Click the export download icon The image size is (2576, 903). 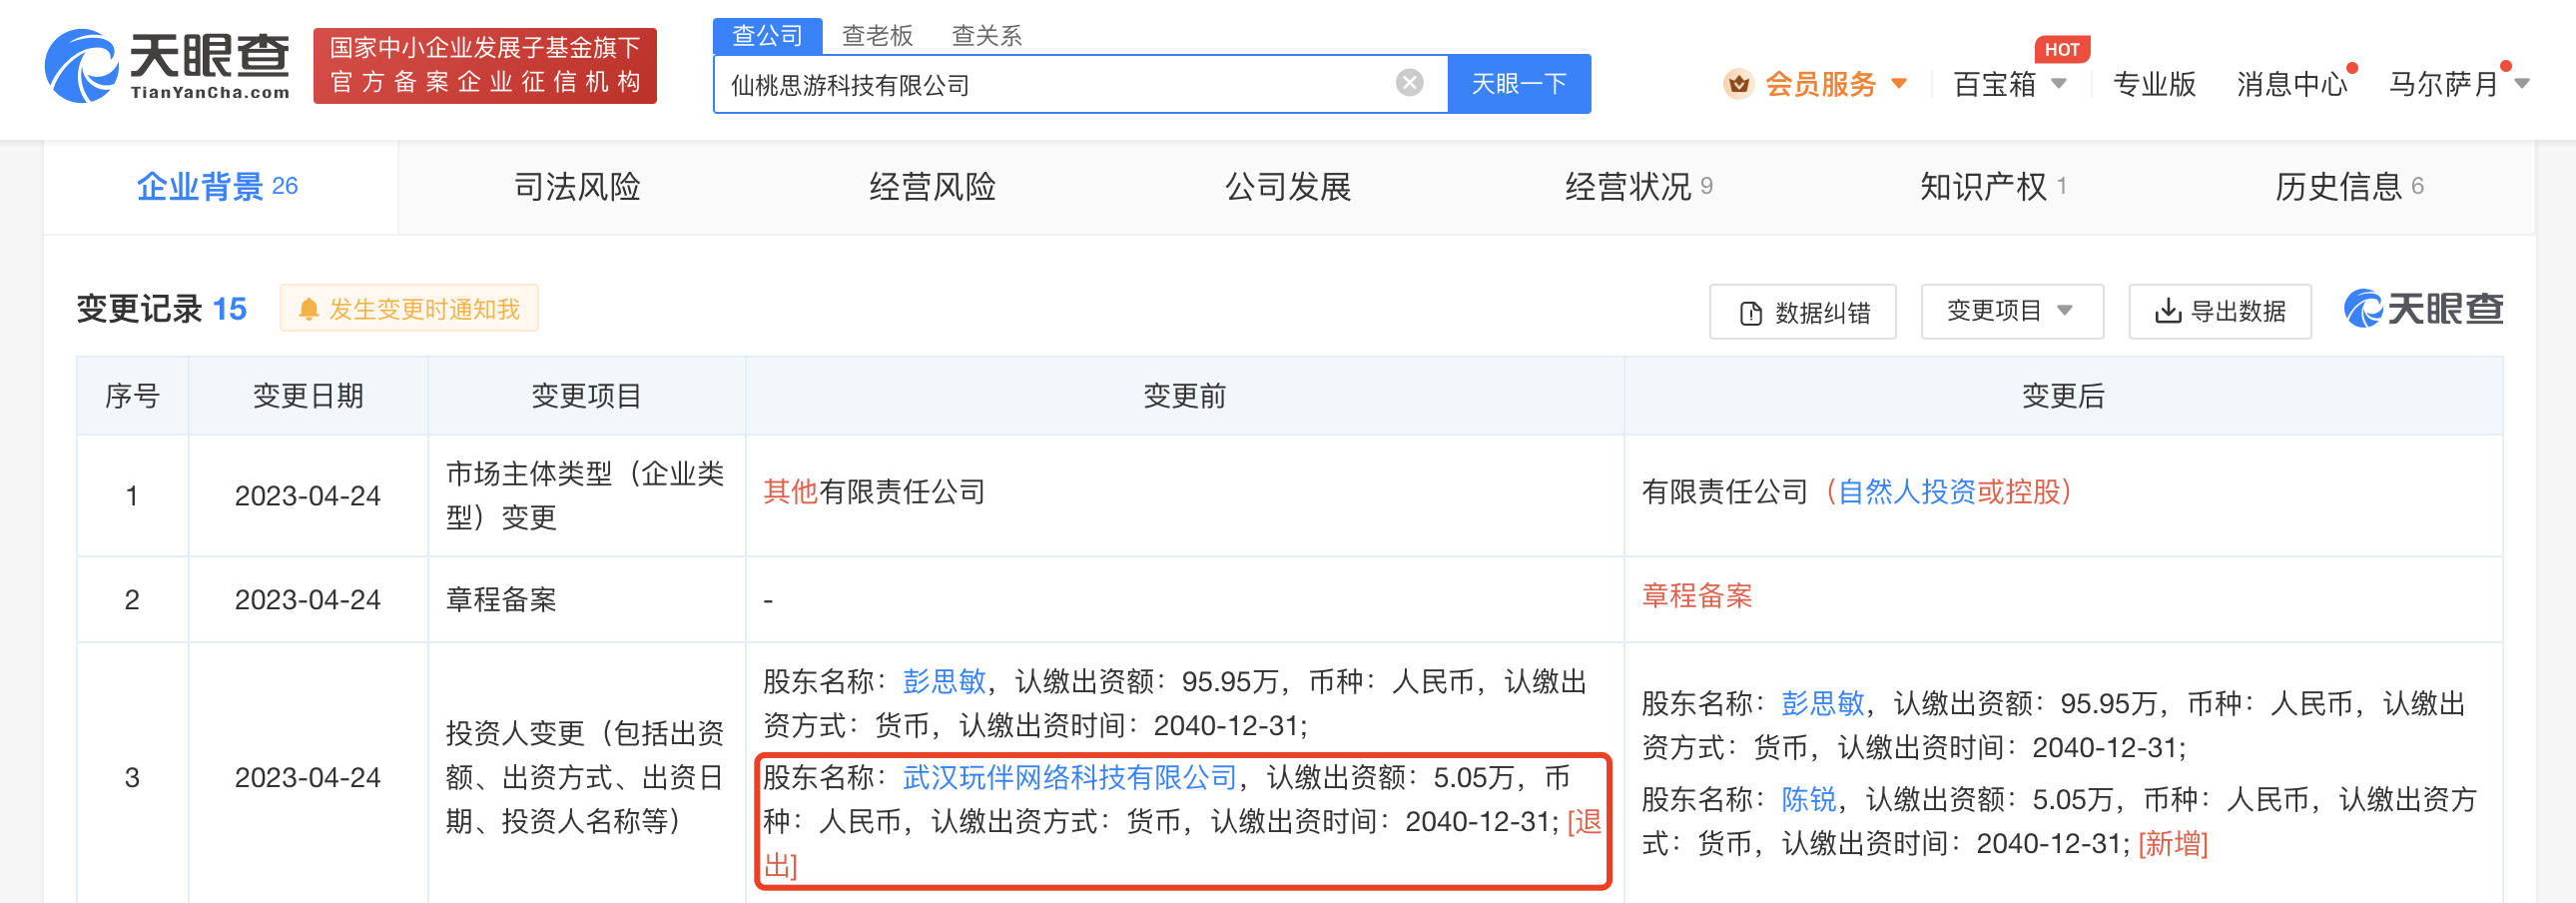tap(2167, 311)
